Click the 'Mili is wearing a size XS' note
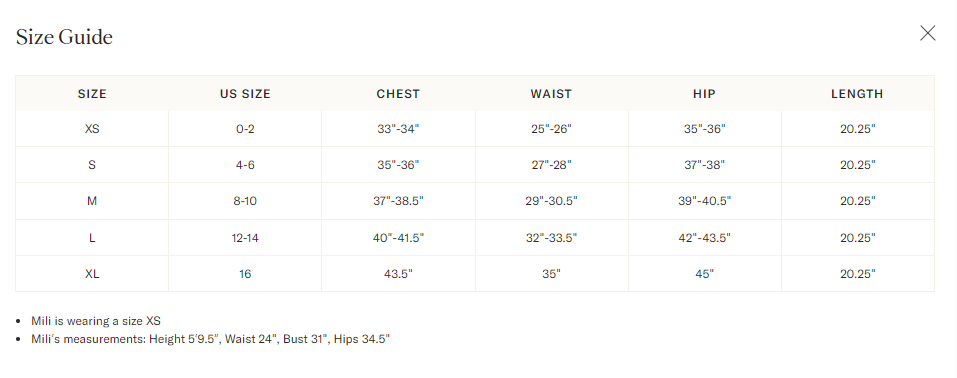 pos(96,321)
